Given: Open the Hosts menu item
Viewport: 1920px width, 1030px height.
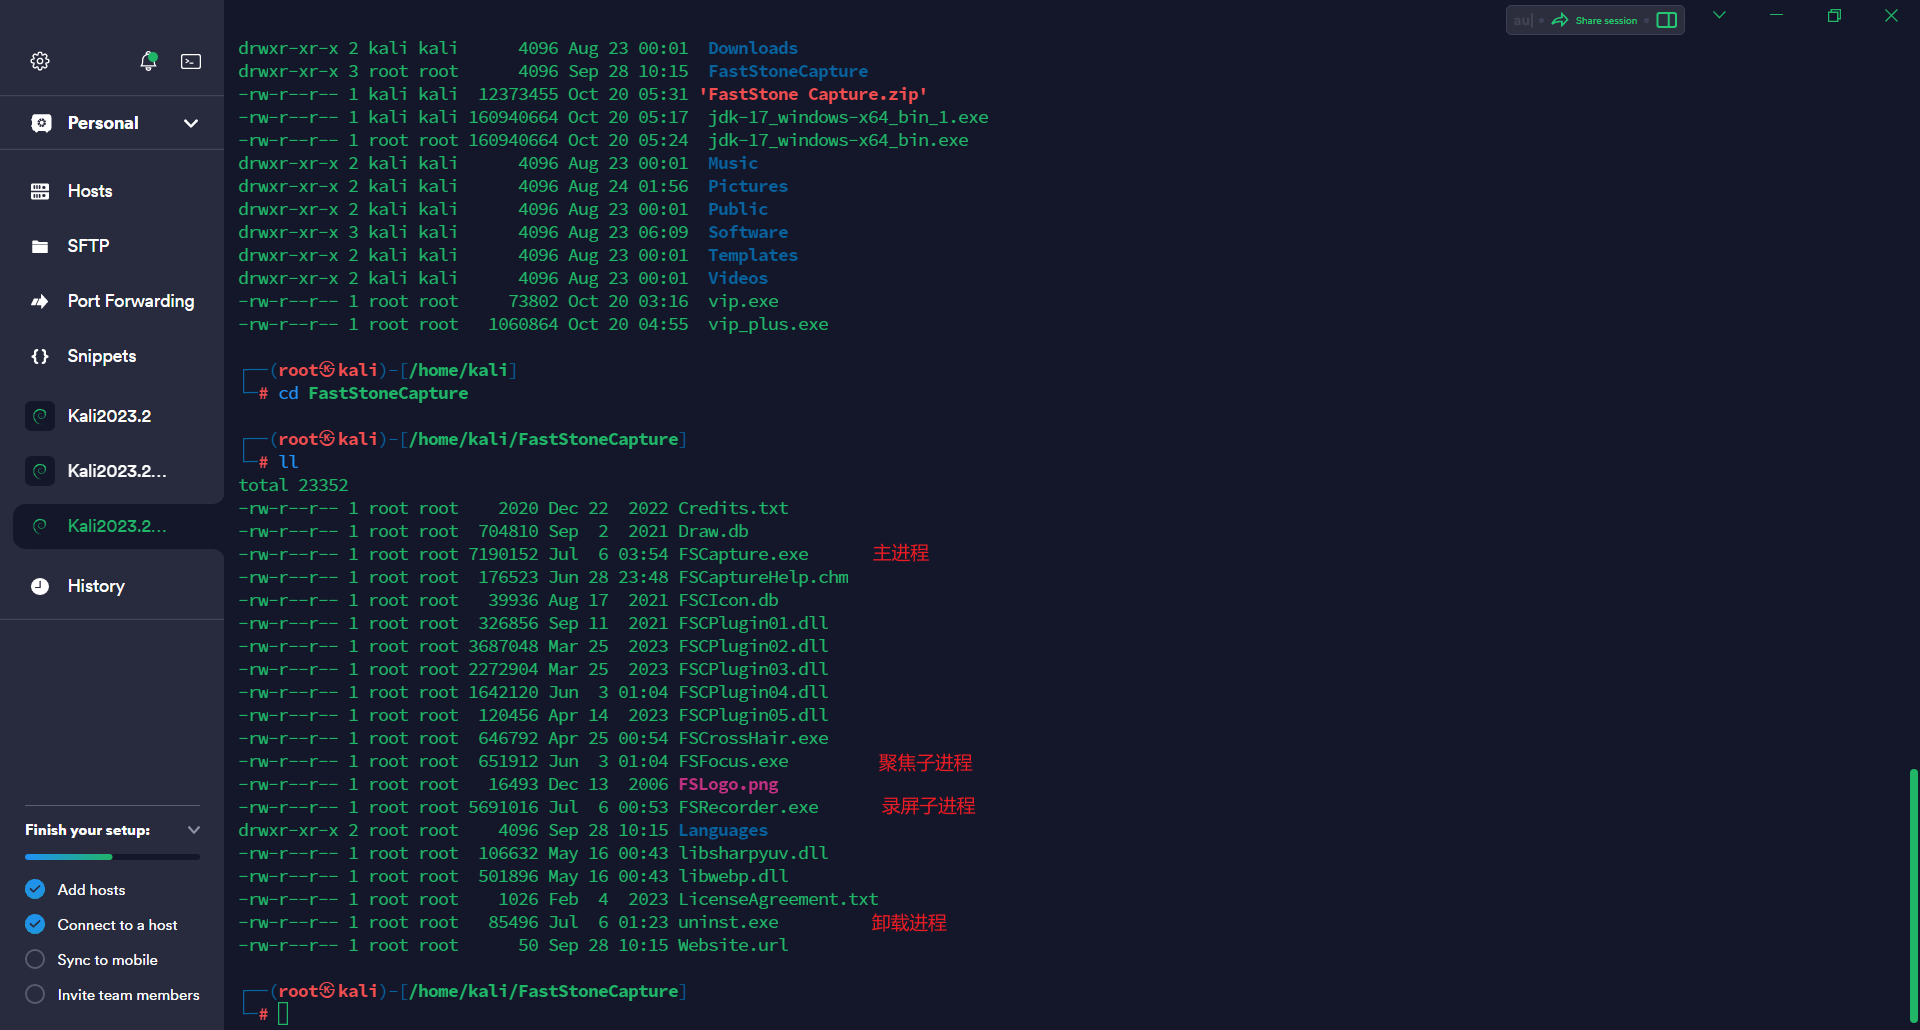Looking at the screenshot, I should pos(90,191).
